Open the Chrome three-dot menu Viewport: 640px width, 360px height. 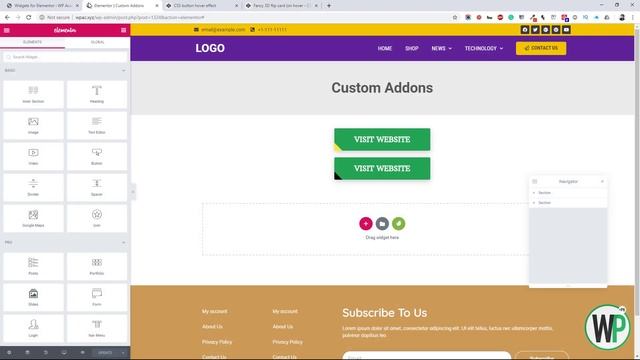click(633, 18)
